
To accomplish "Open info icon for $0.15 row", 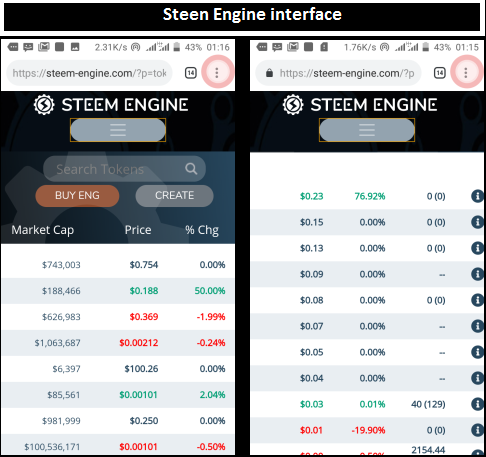I will tap(477, 222).
